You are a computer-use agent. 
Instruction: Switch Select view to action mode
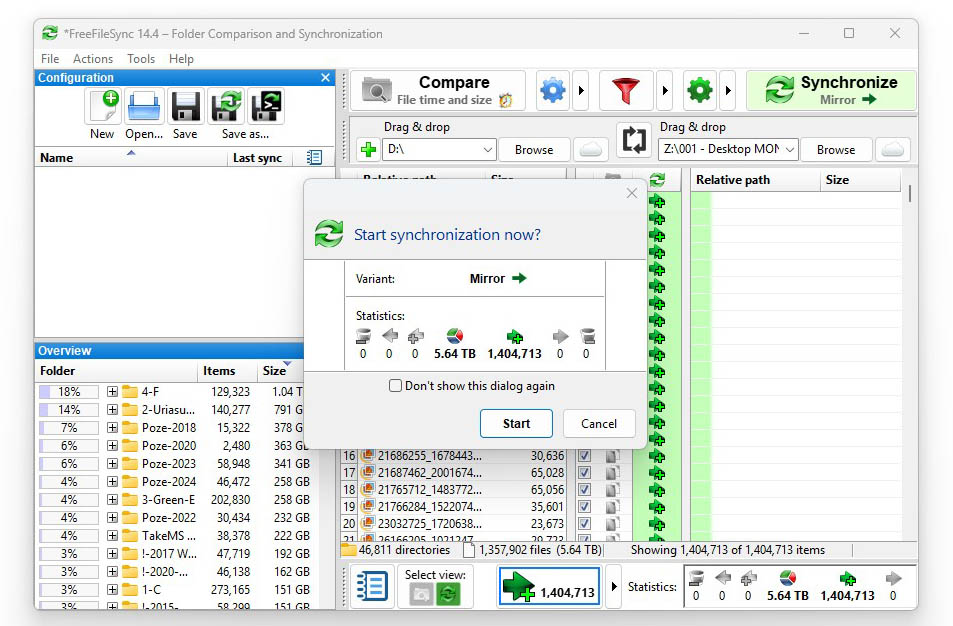[x=447, y=594]
